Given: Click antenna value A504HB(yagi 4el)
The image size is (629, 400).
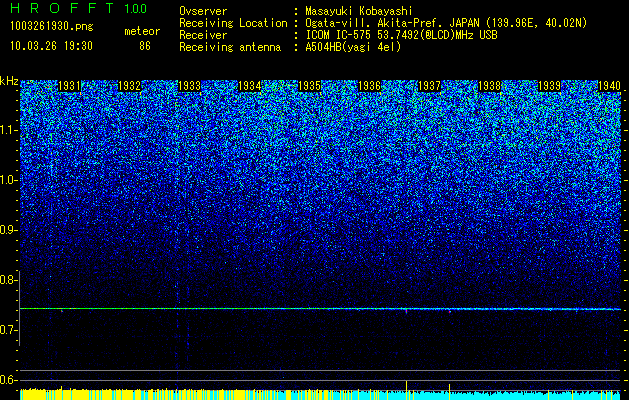Looking at the screenshot, I should (x=353, y=47).
